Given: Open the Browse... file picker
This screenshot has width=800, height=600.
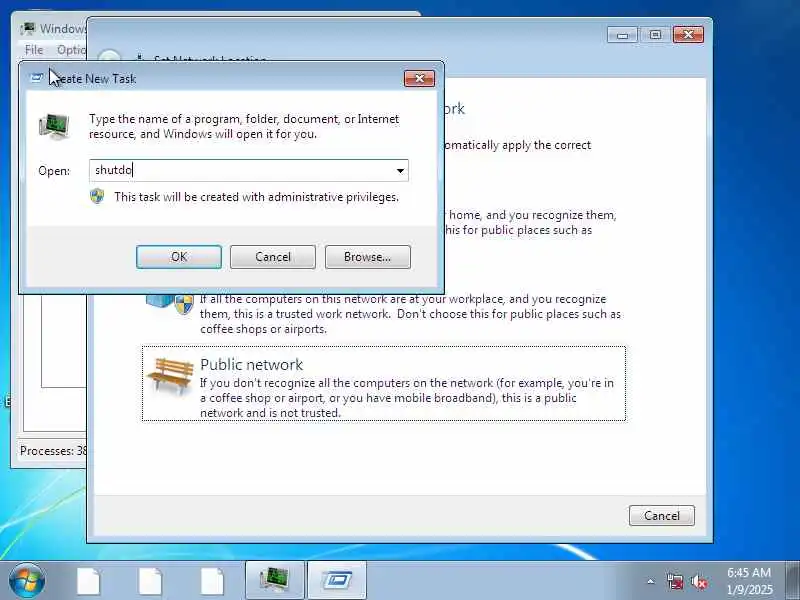Looking at the screenshot, I should click(x=367, y=257).
